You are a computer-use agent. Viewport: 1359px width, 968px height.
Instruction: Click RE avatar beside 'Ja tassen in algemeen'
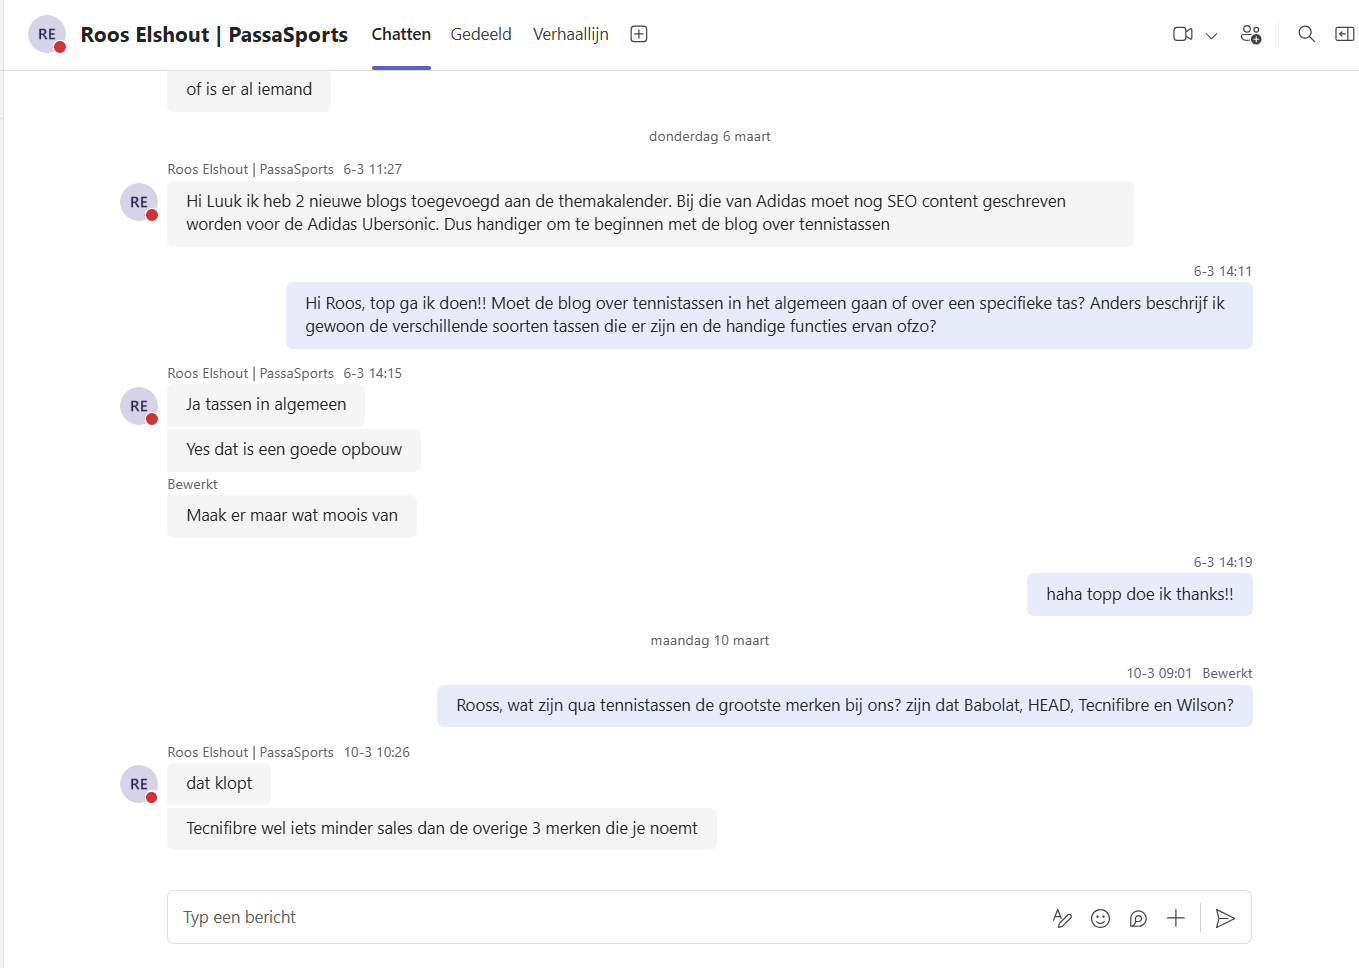pos(139,406)
